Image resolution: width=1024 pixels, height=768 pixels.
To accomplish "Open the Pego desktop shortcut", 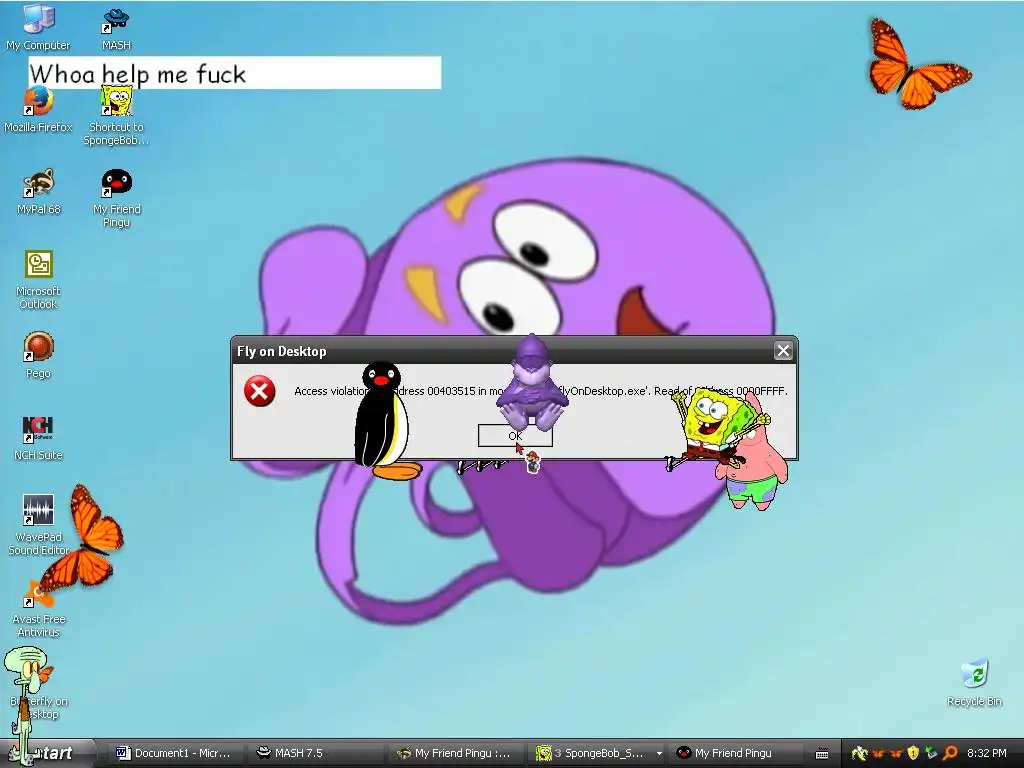I will pyautogui.click(x=38, y=355).
